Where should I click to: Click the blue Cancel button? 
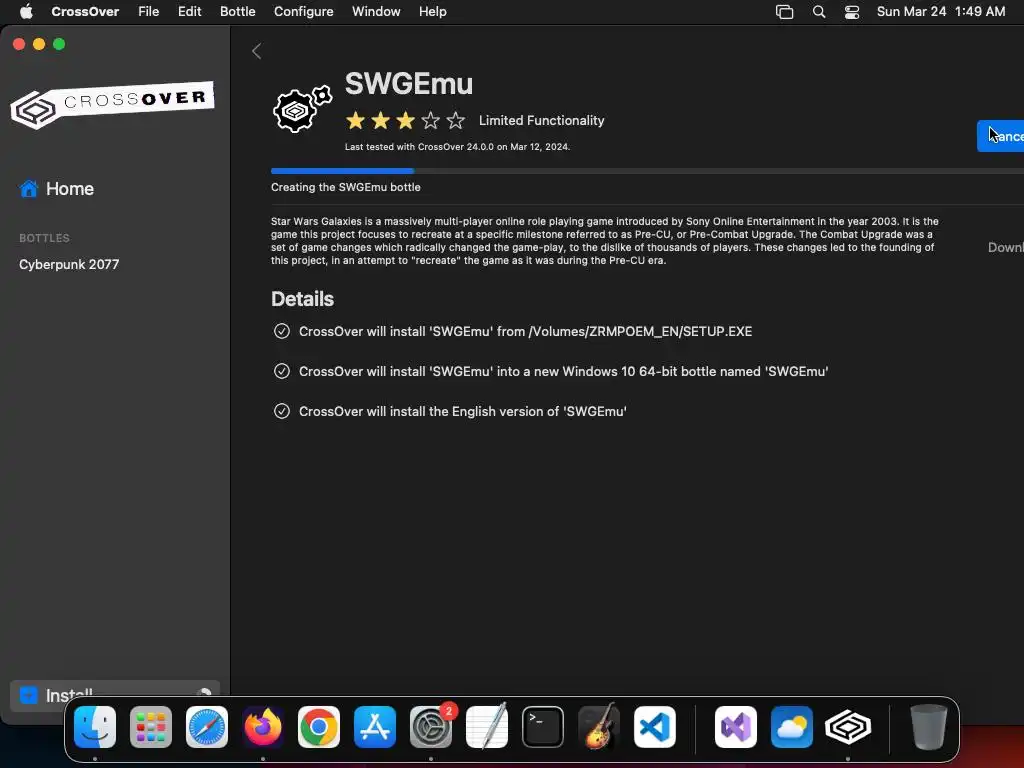(1000, 136)
